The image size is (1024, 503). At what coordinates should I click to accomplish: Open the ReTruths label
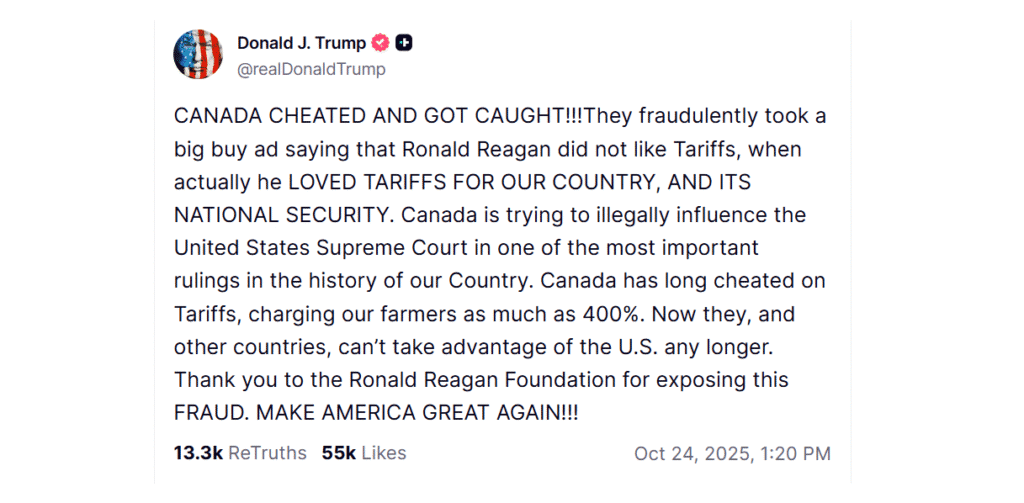[268, 453]
